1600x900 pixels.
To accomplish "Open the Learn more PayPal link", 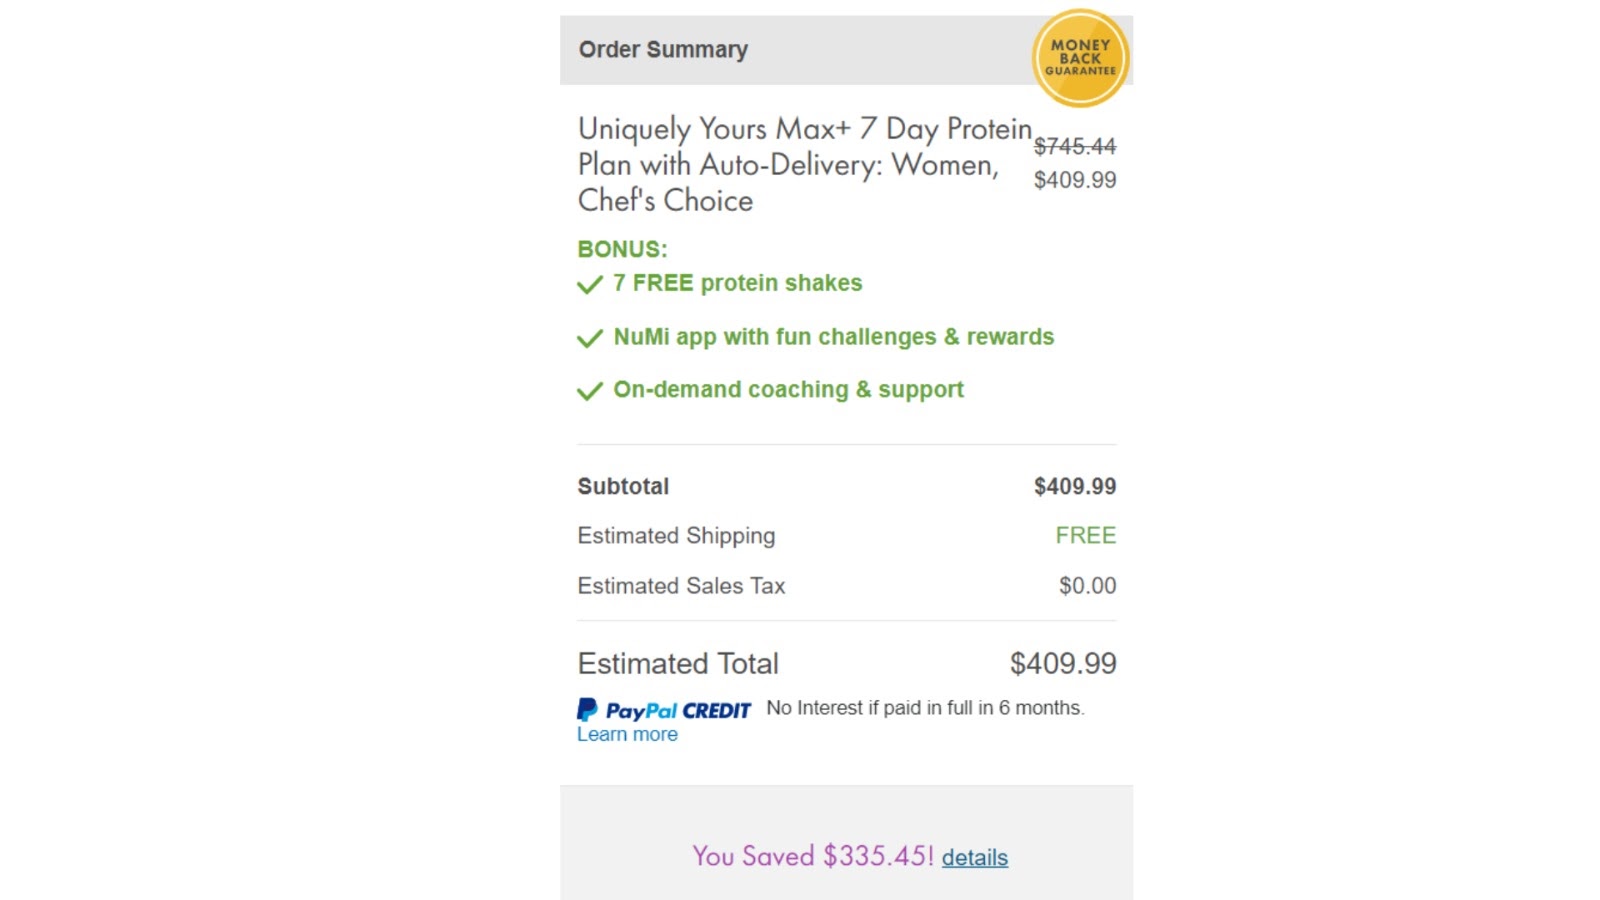I will [x=627, y=735].
